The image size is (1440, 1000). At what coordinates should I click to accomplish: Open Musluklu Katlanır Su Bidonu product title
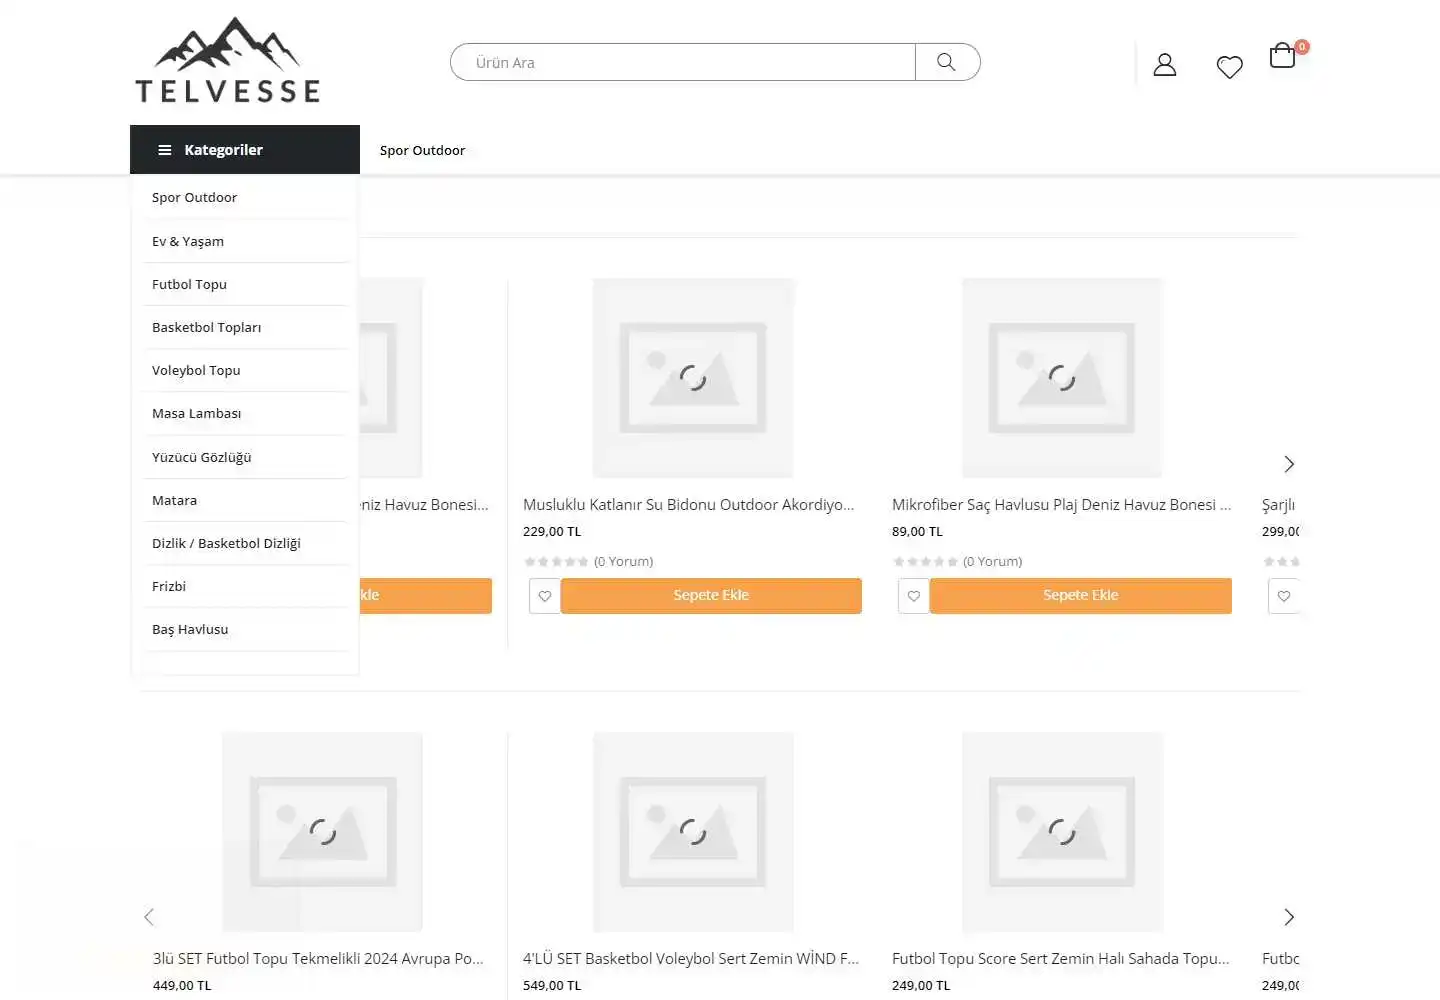coord(688,505)
